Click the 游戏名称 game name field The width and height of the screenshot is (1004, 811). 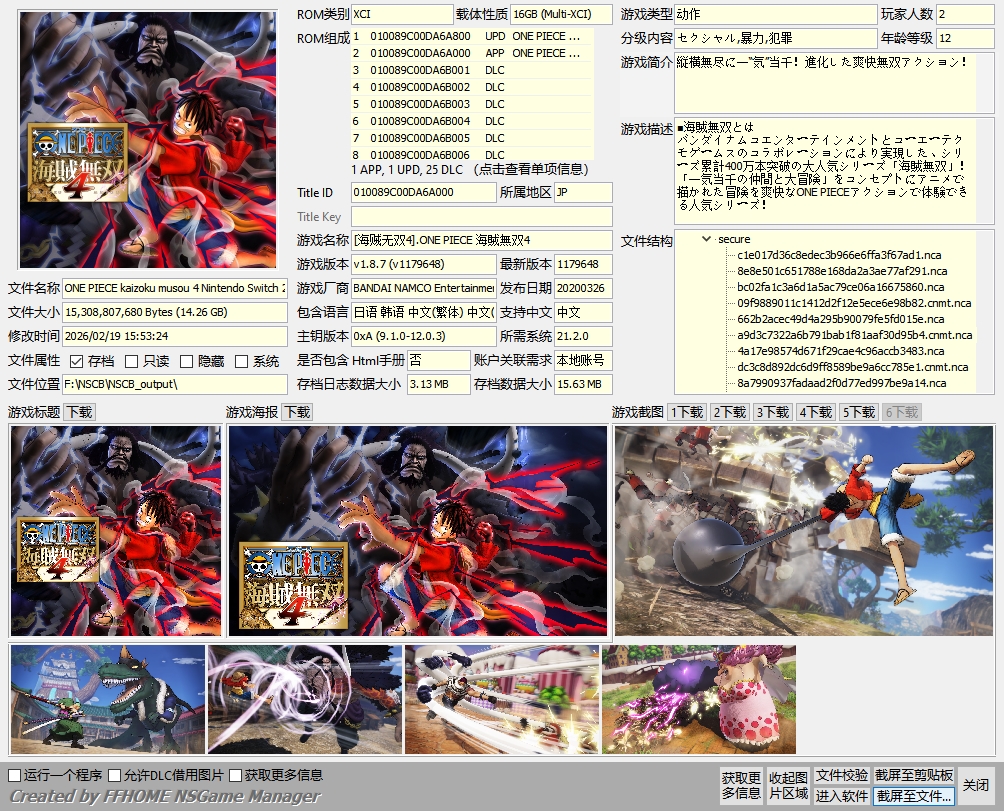tap(482, 240)
